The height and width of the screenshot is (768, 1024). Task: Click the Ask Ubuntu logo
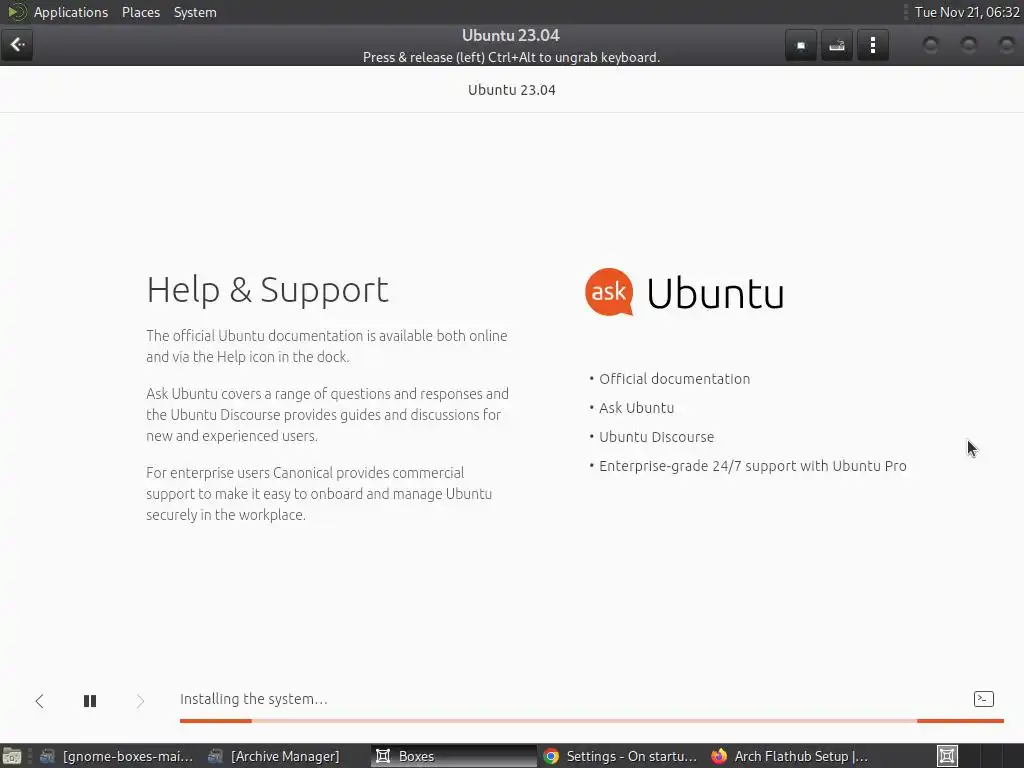(684, 292)
